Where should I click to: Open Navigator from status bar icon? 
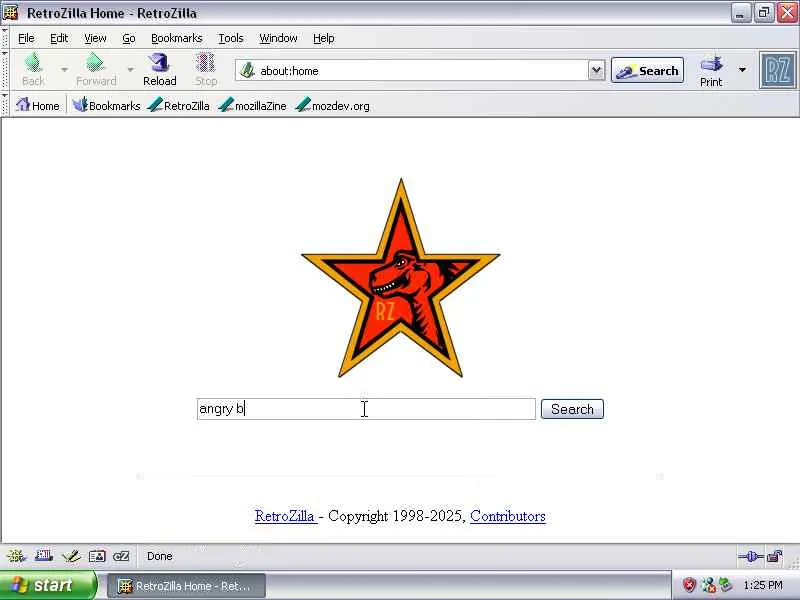click(16, 556)
